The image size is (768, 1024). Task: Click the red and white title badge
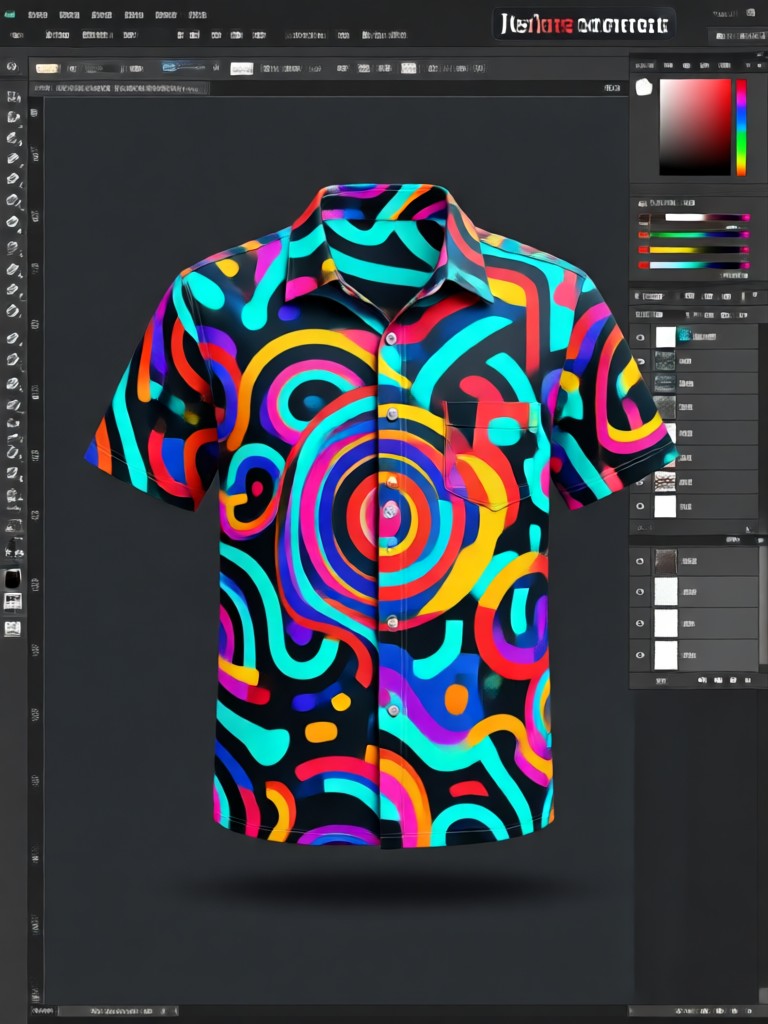pyautogui.click(x=583, y=24)
